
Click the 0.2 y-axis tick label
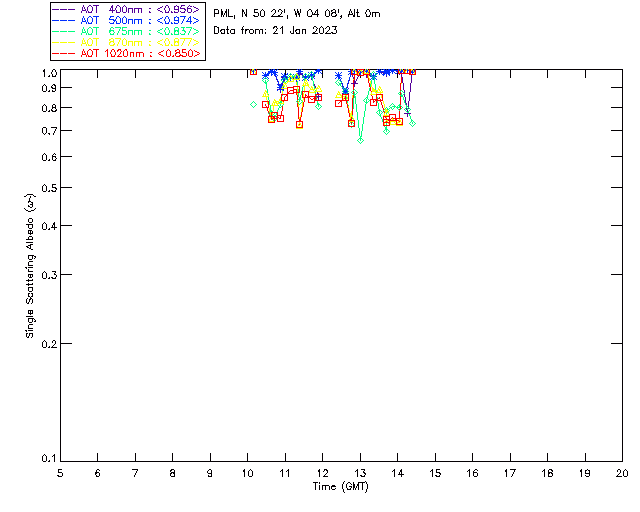click(49, 344)
